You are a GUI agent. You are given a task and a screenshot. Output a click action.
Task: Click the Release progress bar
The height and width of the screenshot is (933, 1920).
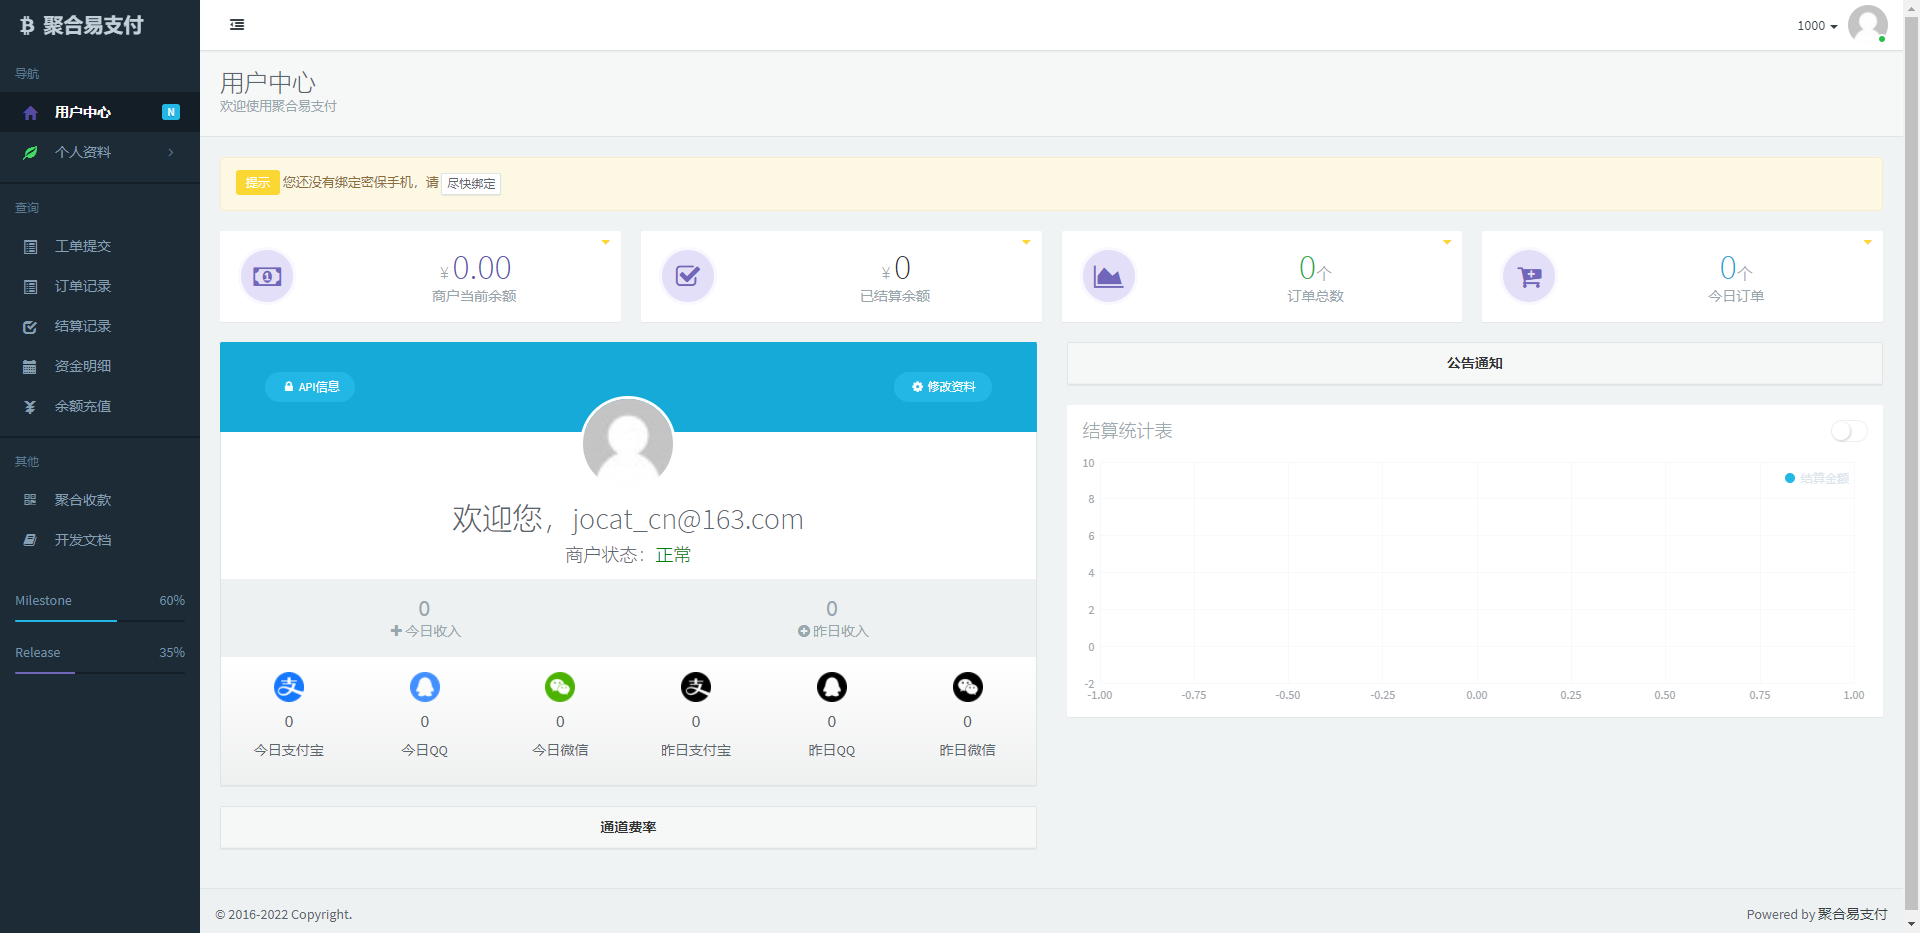[x=100, y=673]
